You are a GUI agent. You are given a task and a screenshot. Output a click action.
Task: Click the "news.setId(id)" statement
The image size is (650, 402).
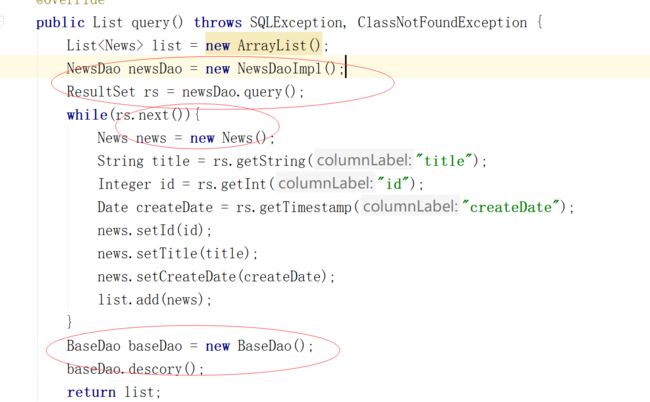pos(154,230)
